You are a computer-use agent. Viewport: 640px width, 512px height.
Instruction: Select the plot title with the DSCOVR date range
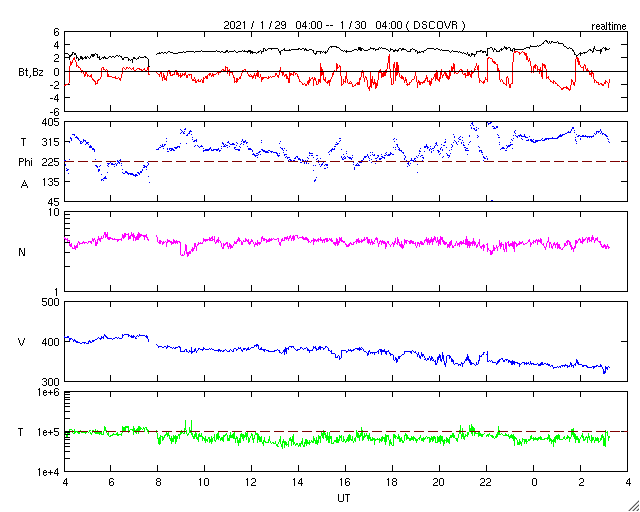[344, 25]
